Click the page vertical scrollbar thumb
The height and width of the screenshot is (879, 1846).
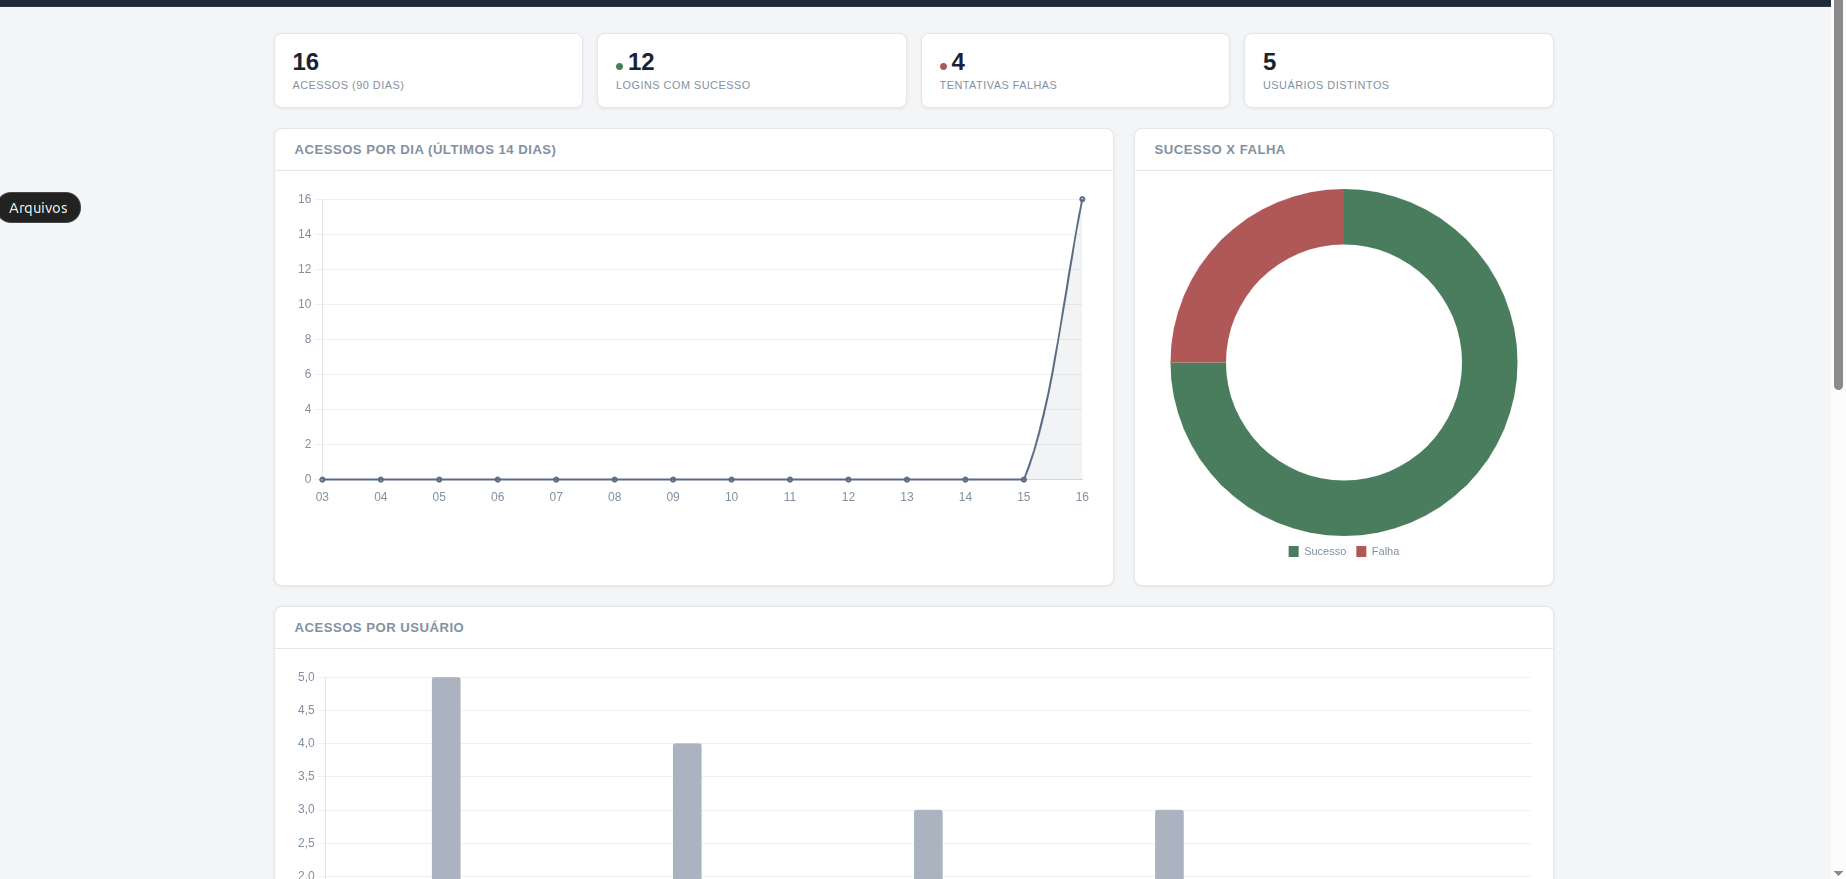pos(1838,195)
